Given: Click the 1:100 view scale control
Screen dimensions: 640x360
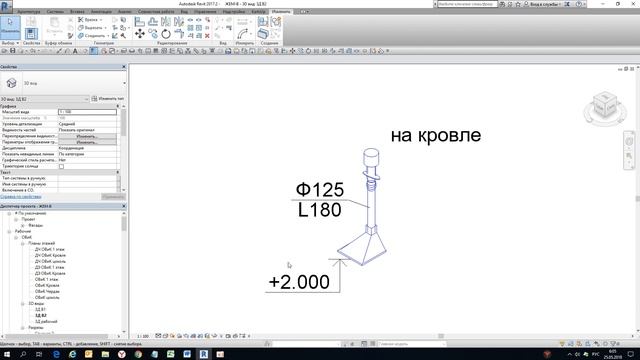Looking at the screenshot, I should 142,336.
